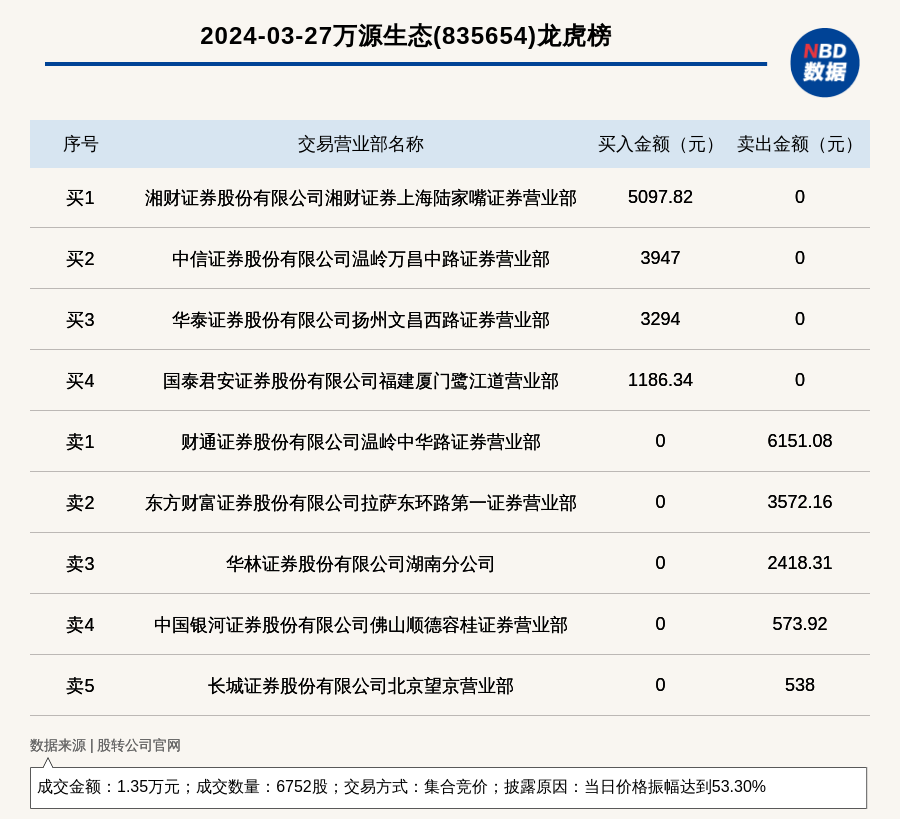The width and height of the screenshot is (900, 819).
Task: Select 湘财证券上海陆家嘴证券营业部 name cell
Action: pos(360,198)
